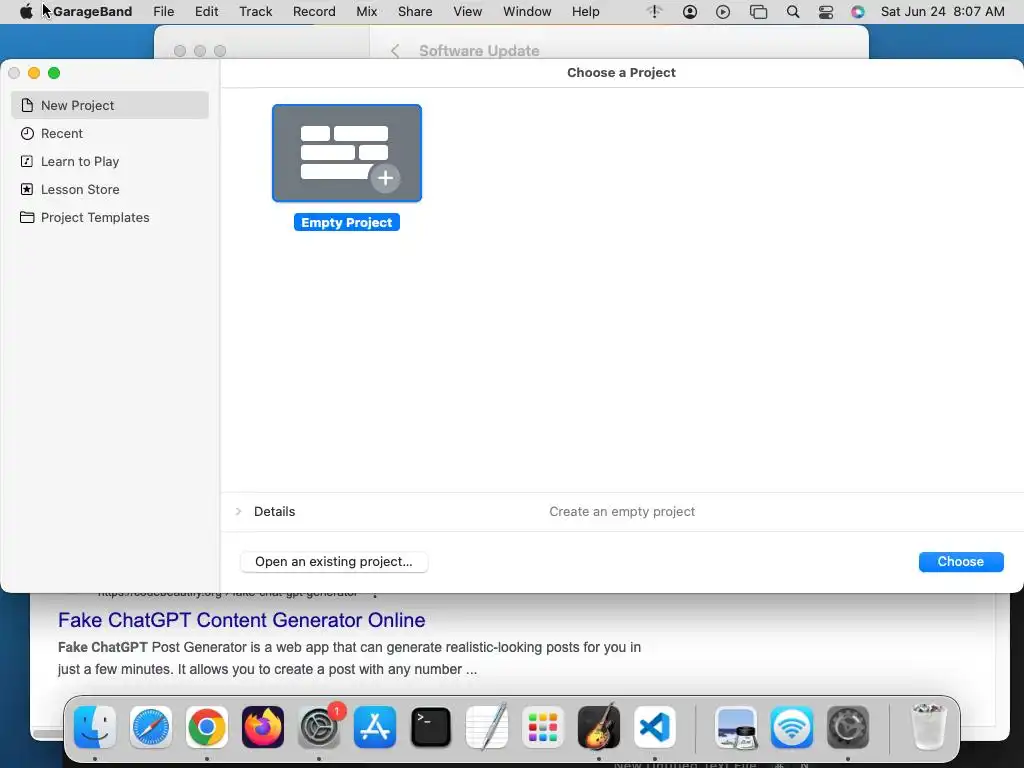
Task: Open the Mix menu
Action: click(366, 12)
